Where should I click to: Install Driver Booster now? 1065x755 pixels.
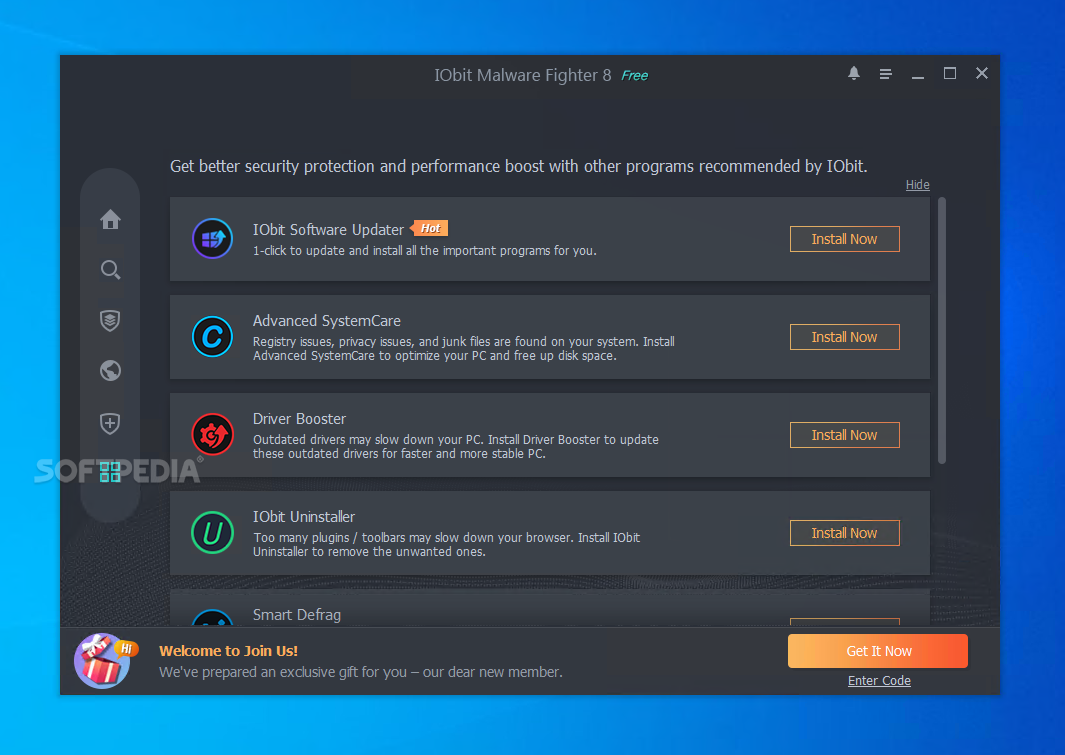coord(844,435)
